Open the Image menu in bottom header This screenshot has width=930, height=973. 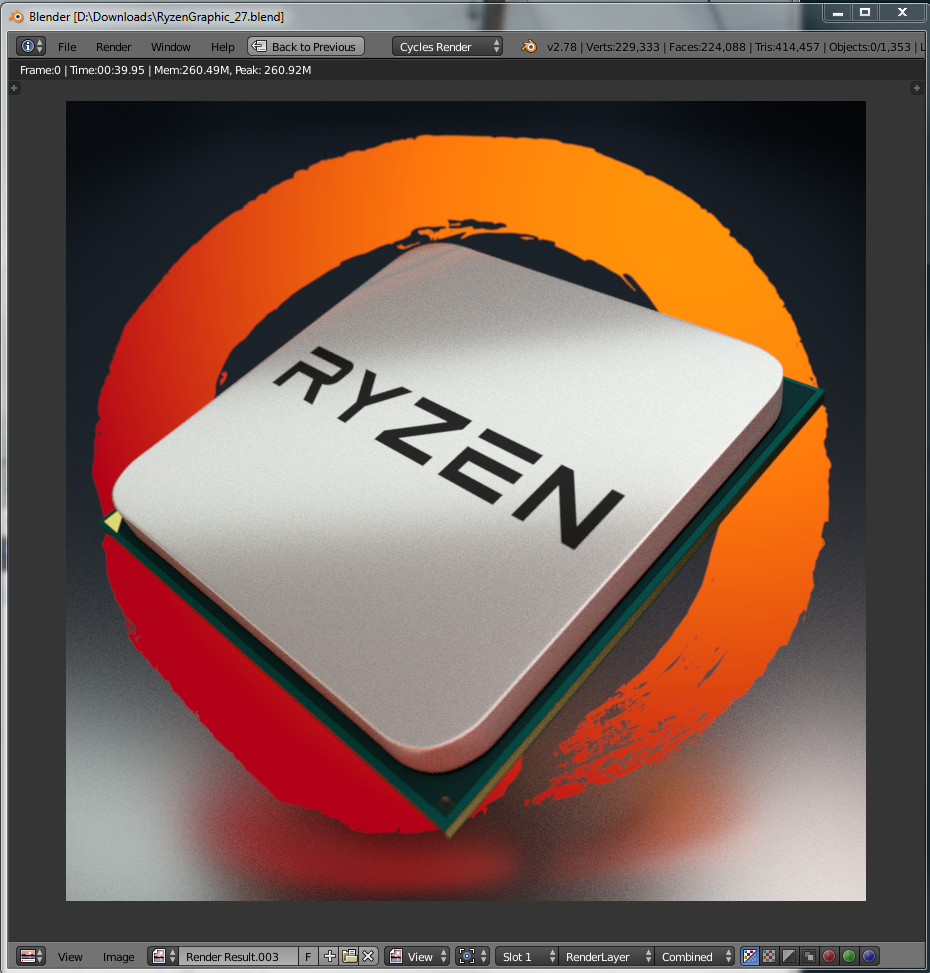pyautogui.click(x=118, y=957)
